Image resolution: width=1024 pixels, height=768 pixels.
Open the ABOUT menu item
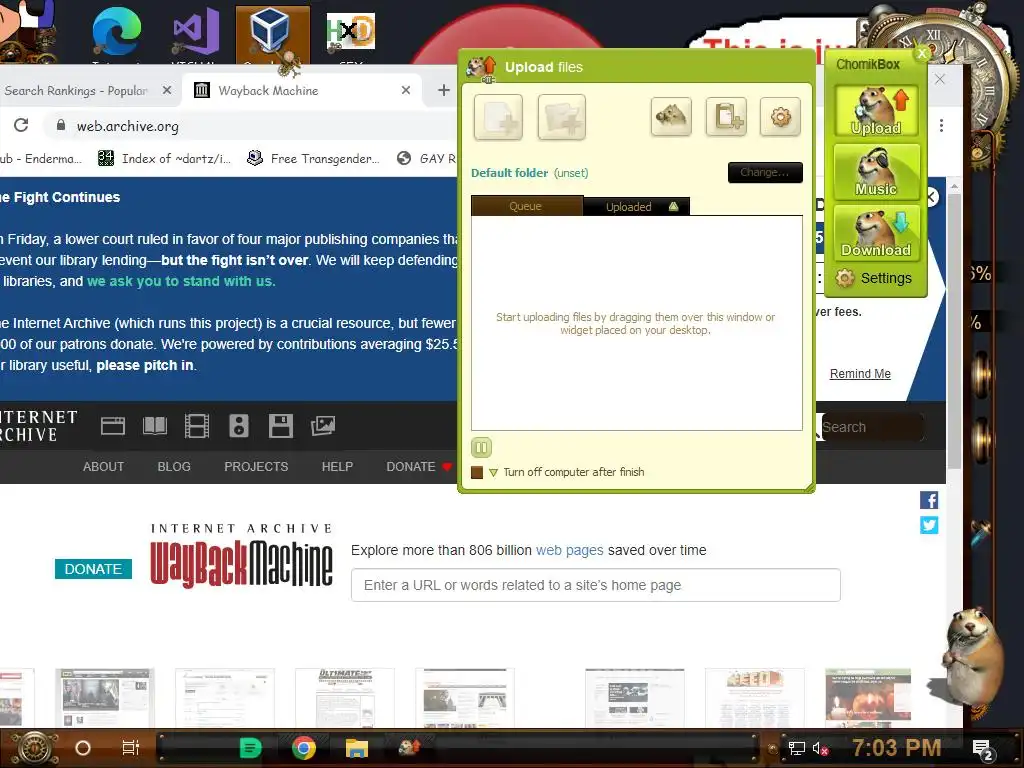coord(103,466)
